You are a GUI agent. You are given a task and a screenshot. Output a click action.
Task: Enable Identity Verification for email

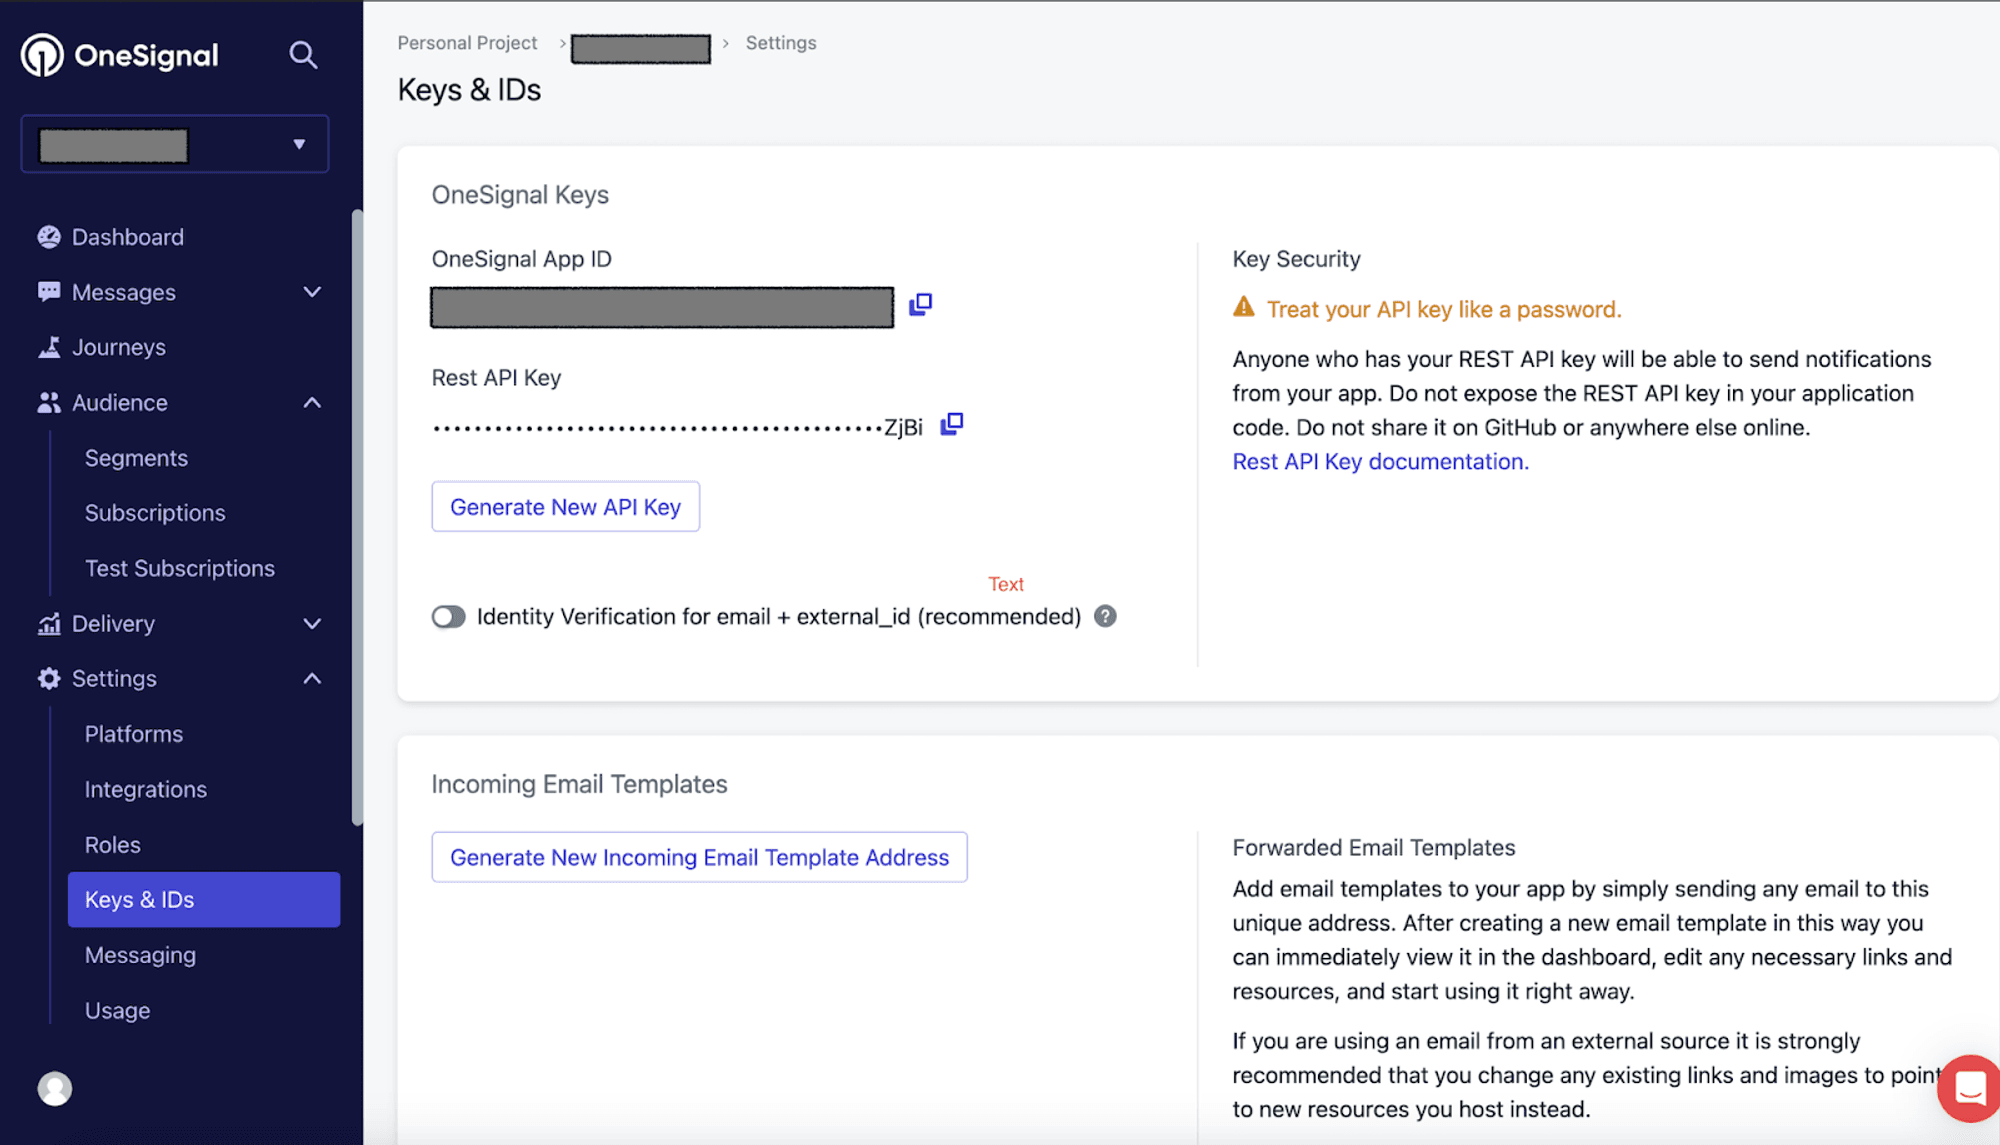(x=449, y=616)
